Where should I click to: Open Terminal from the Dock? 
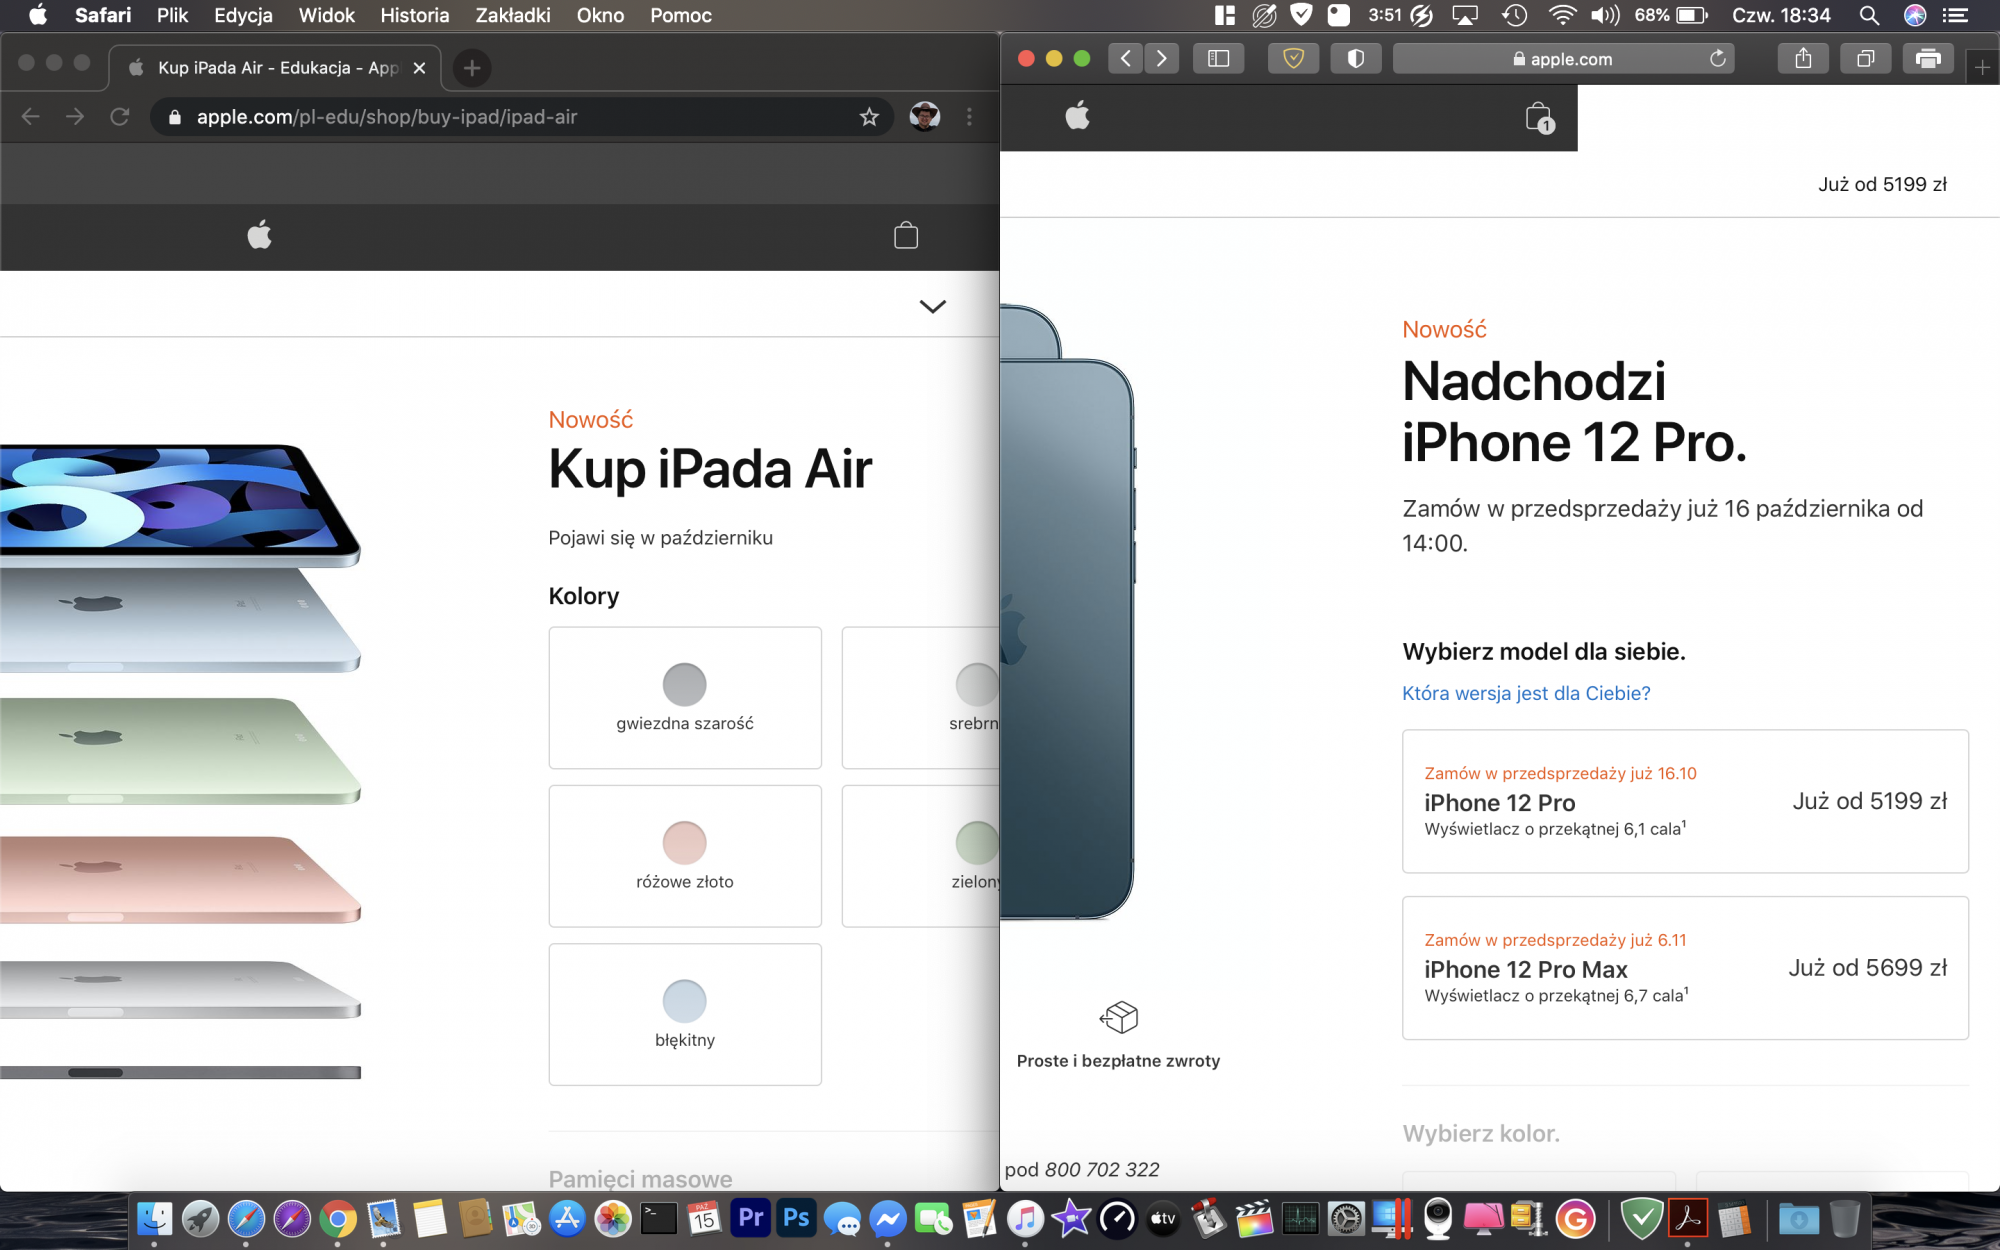658,1218
